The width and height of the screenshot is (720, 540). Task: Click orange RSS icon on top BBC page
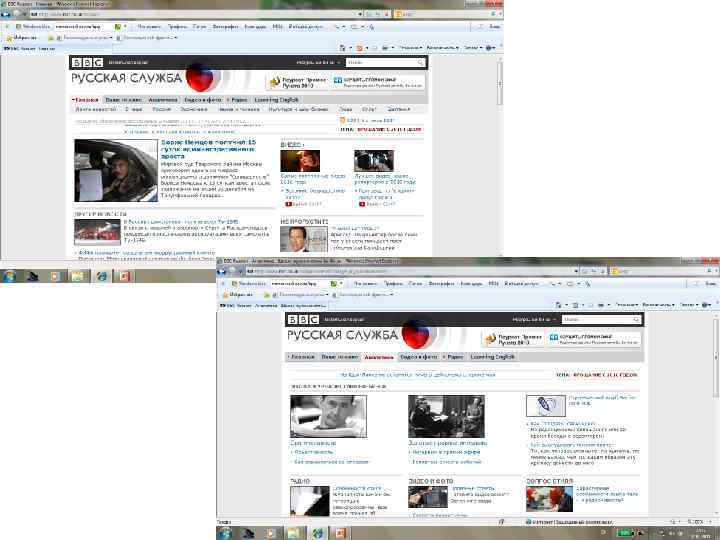pyautogui.click(x=343, y=120)
